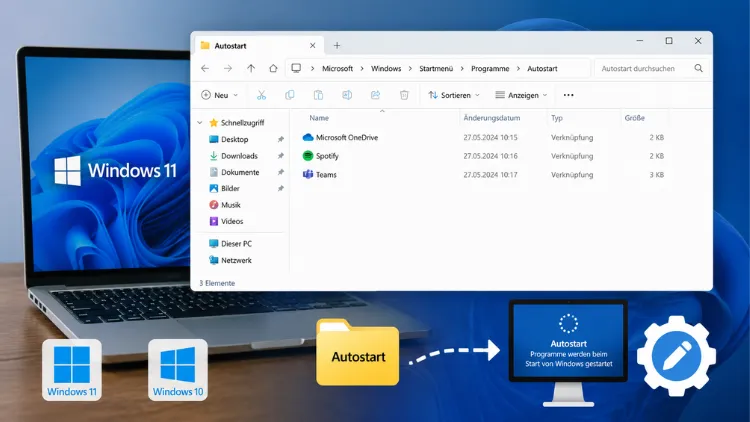Viewport: 750px width, 422px height.
Task: Click Microsoft in the breadcrumb path
Action: [337, 68]
